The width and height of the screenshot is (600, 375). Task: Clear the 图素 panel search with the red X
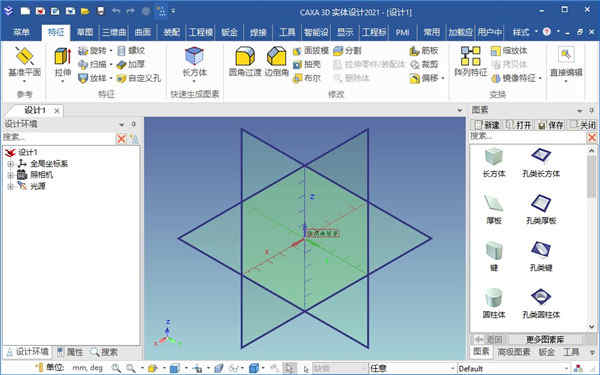(592, 137)
